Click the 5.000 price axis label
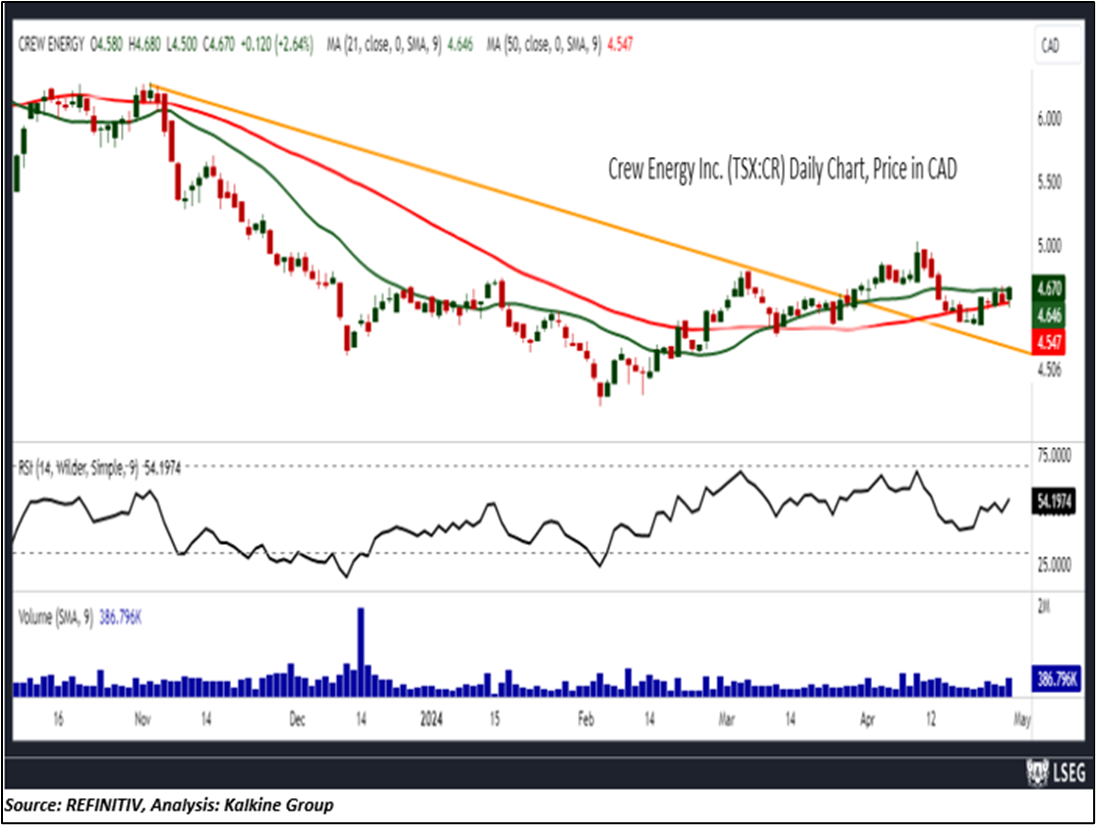 1049,245
